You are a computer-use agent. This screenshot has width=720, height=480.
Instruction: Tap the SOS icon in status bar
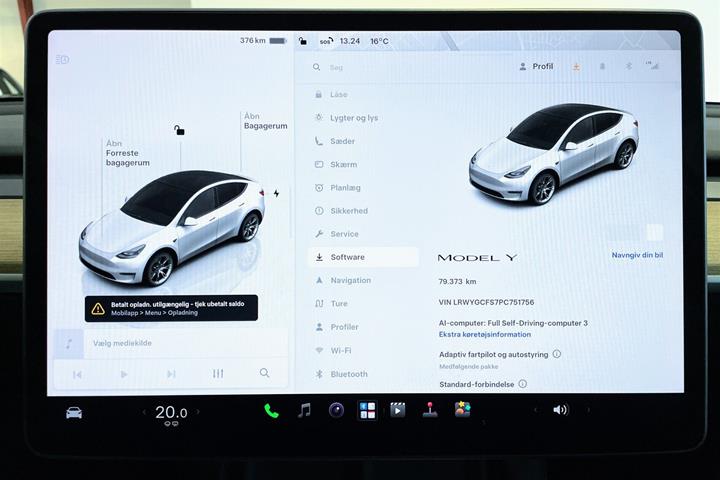(326, 41)
